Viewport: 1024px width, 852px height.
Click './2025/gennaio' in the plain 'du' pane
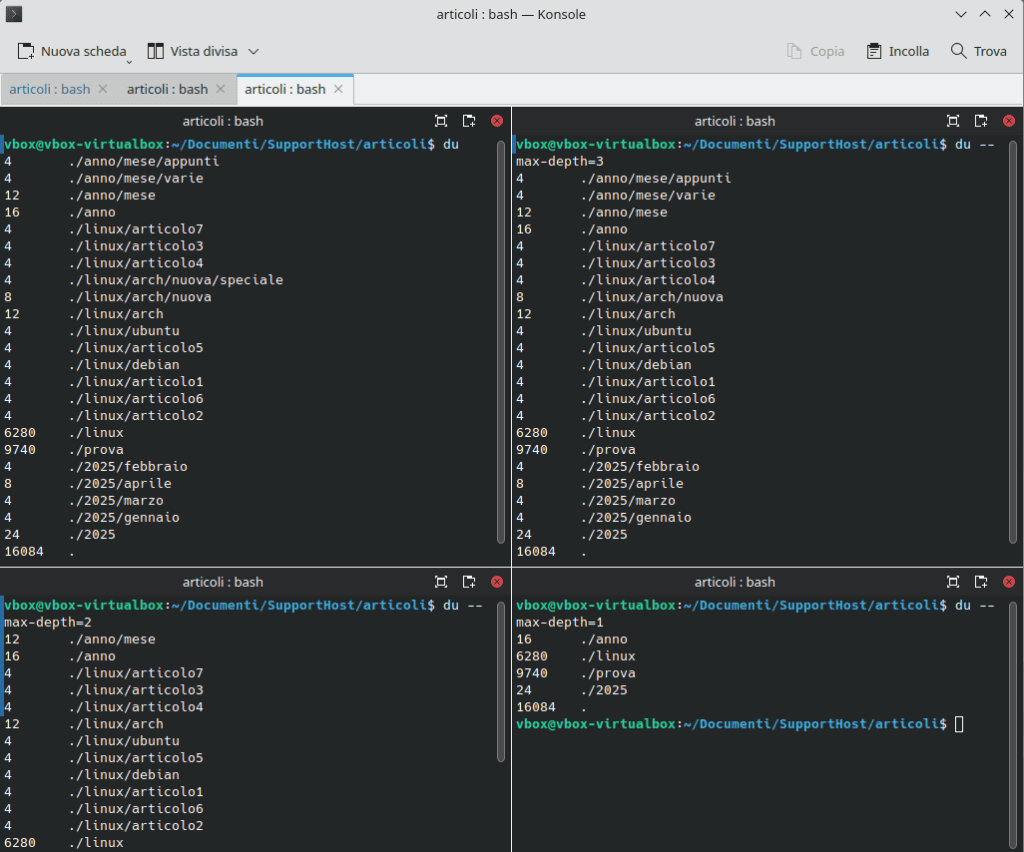[124, 518]
